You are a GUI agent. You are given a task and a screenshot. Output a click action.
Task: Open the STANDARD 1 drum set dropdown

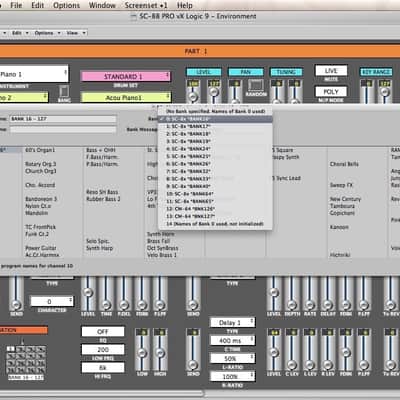[125, 76]
